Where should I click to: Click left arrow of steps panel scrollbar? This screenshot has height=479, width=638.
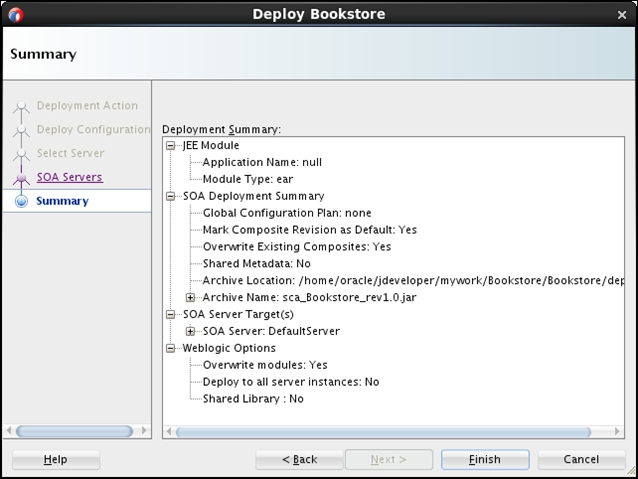pyautogui.click(x=9, y=431)
